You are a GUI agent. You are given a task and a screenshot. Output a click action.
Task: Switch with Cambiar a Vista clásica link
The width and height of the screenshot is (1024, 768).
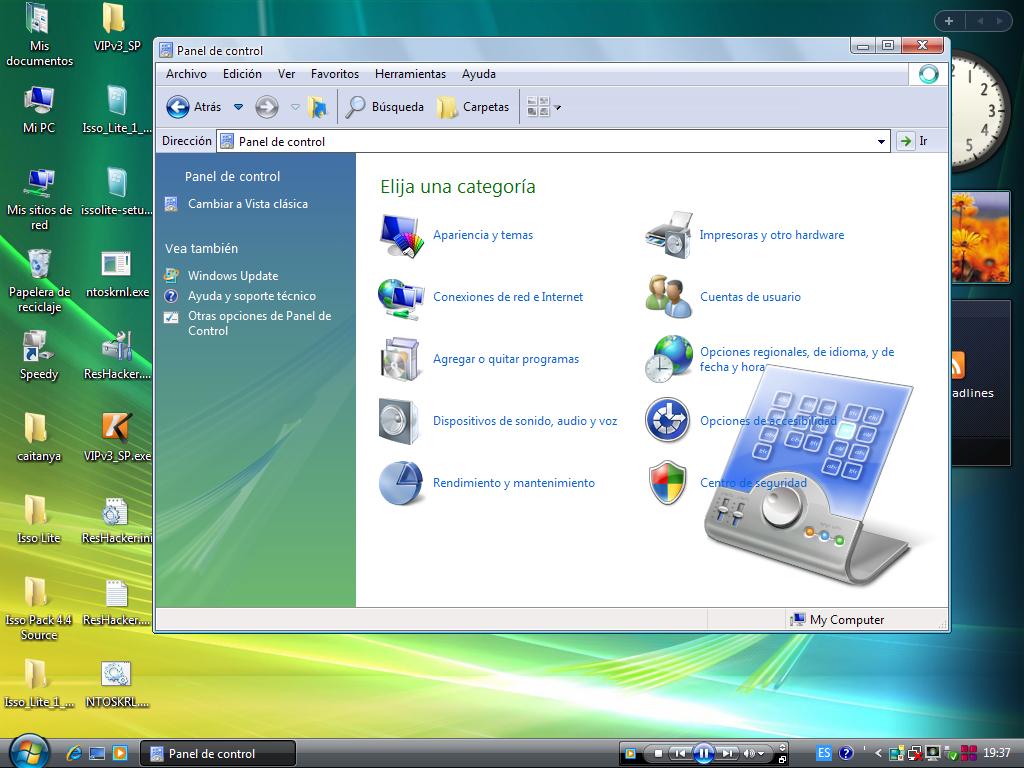(248, 204)
